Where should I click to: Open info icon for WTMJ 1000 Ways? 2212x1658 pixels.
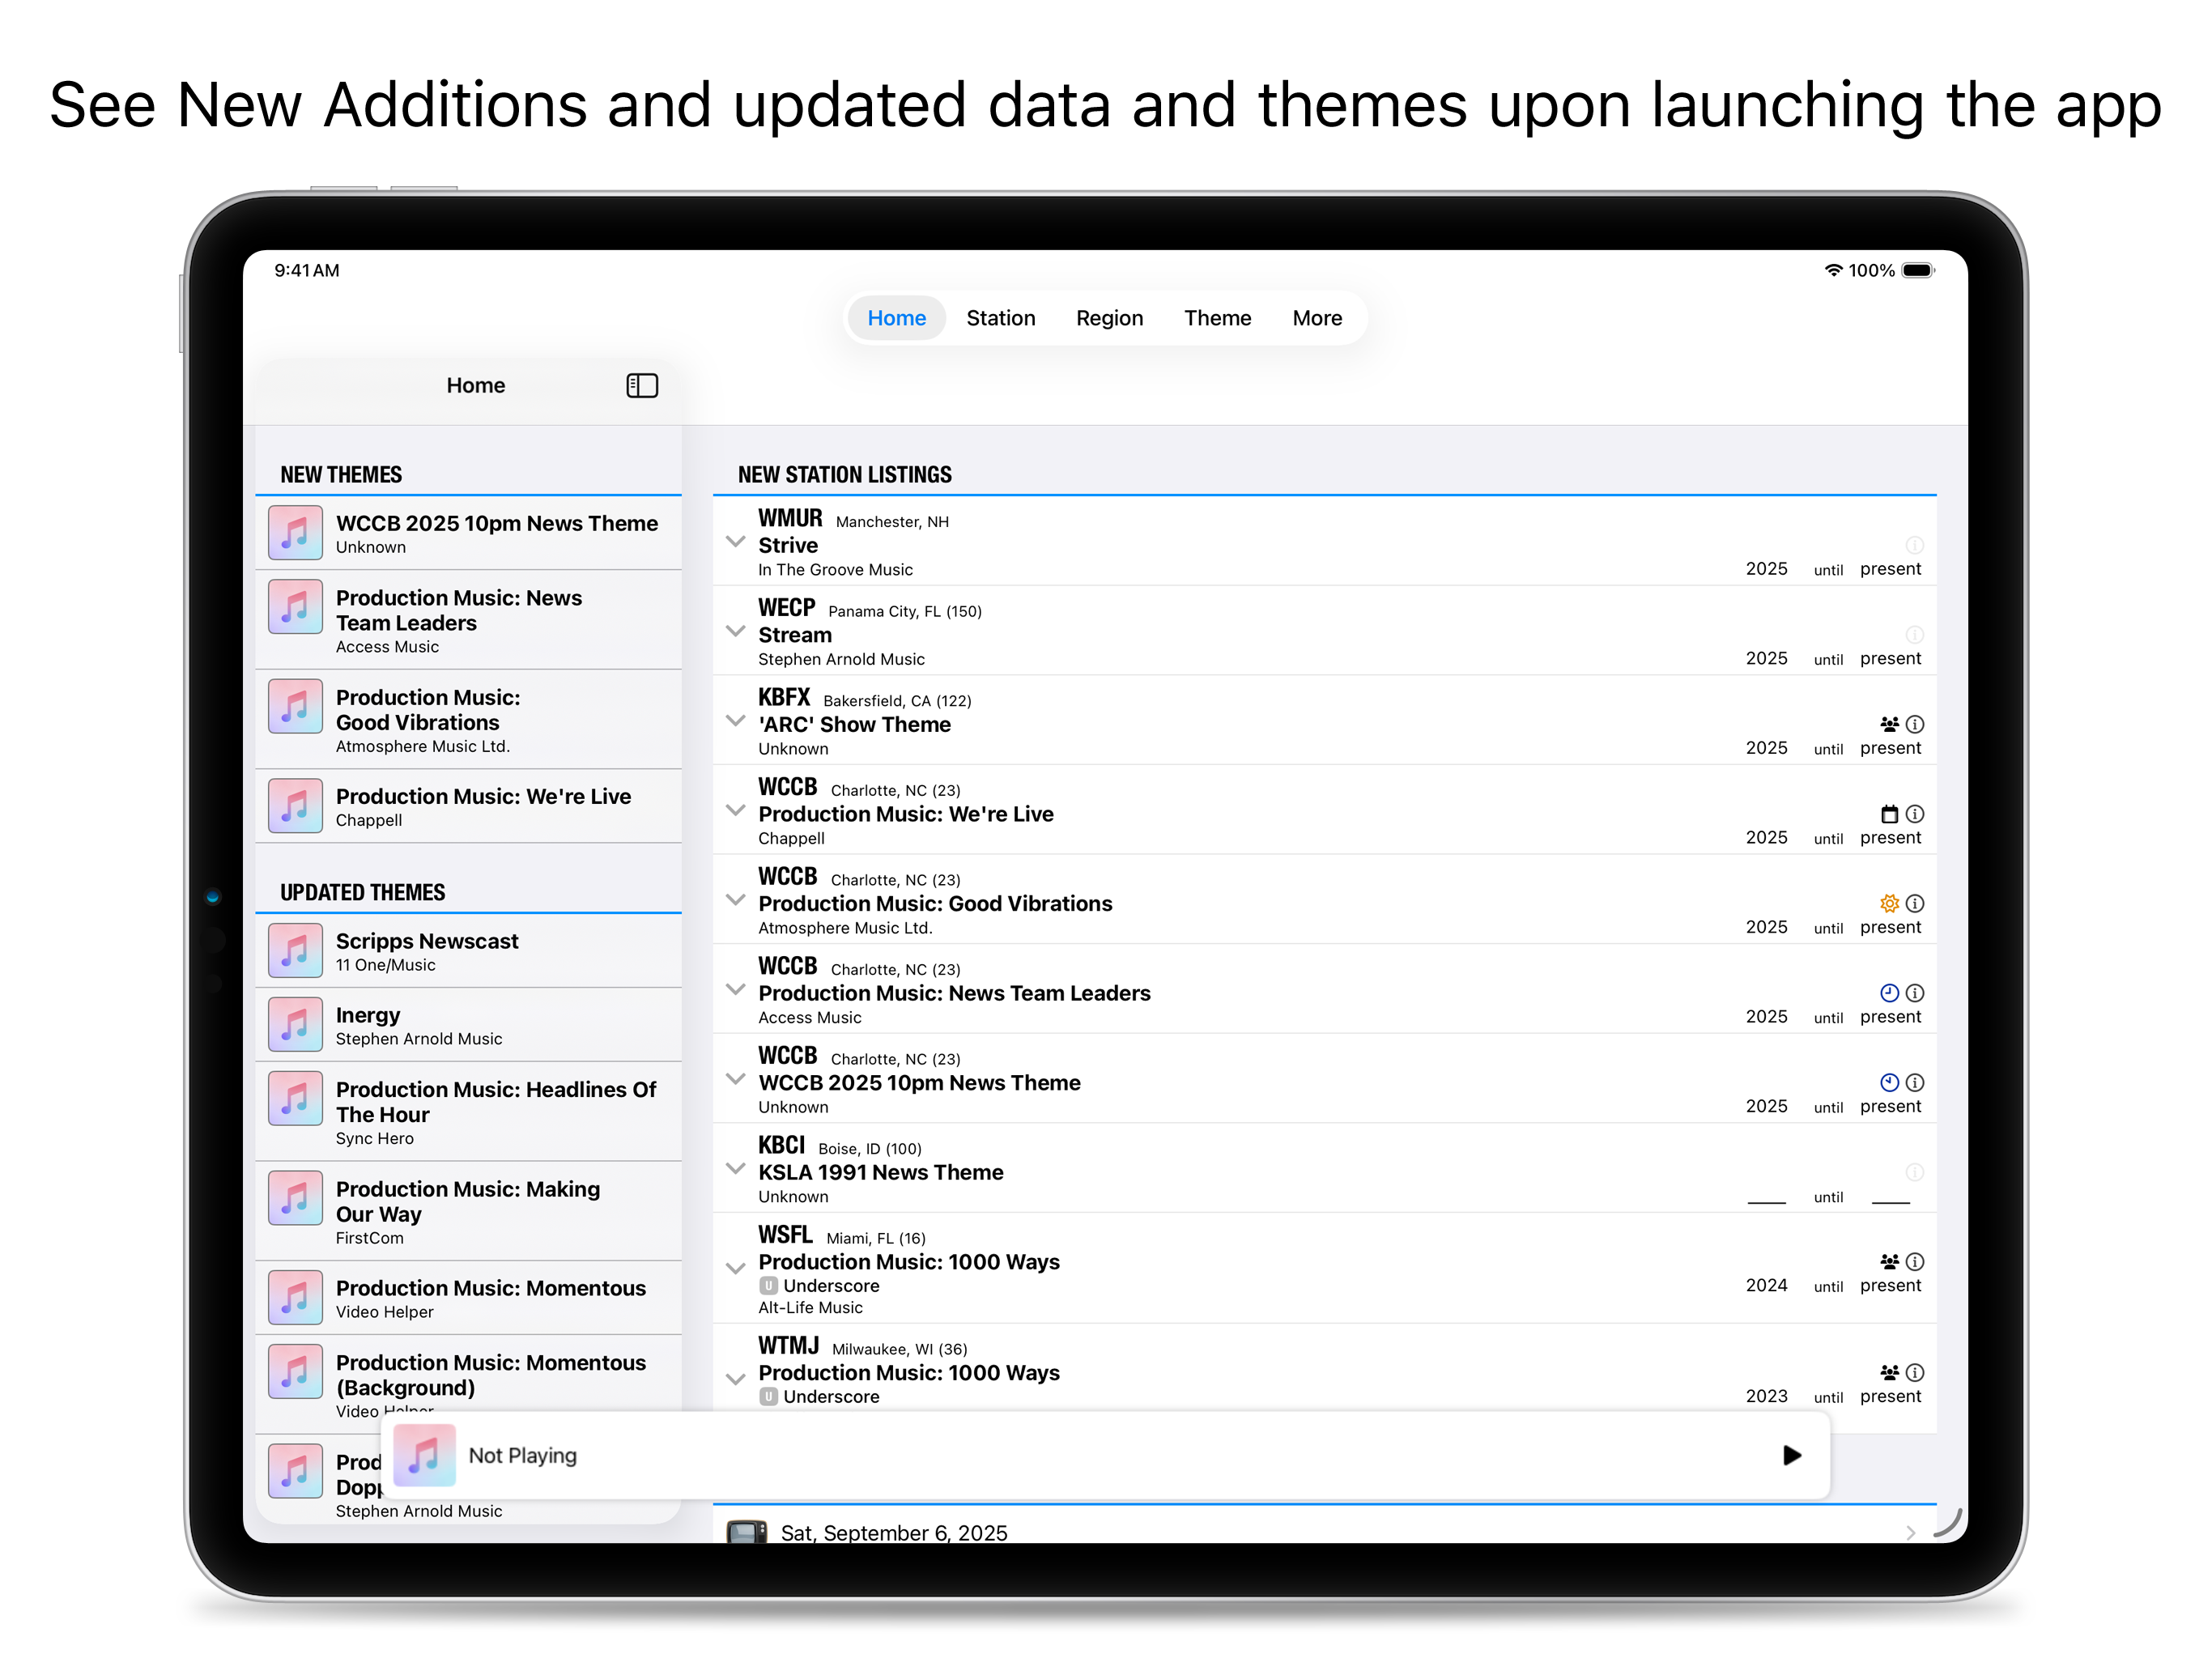point(1914,1373)
